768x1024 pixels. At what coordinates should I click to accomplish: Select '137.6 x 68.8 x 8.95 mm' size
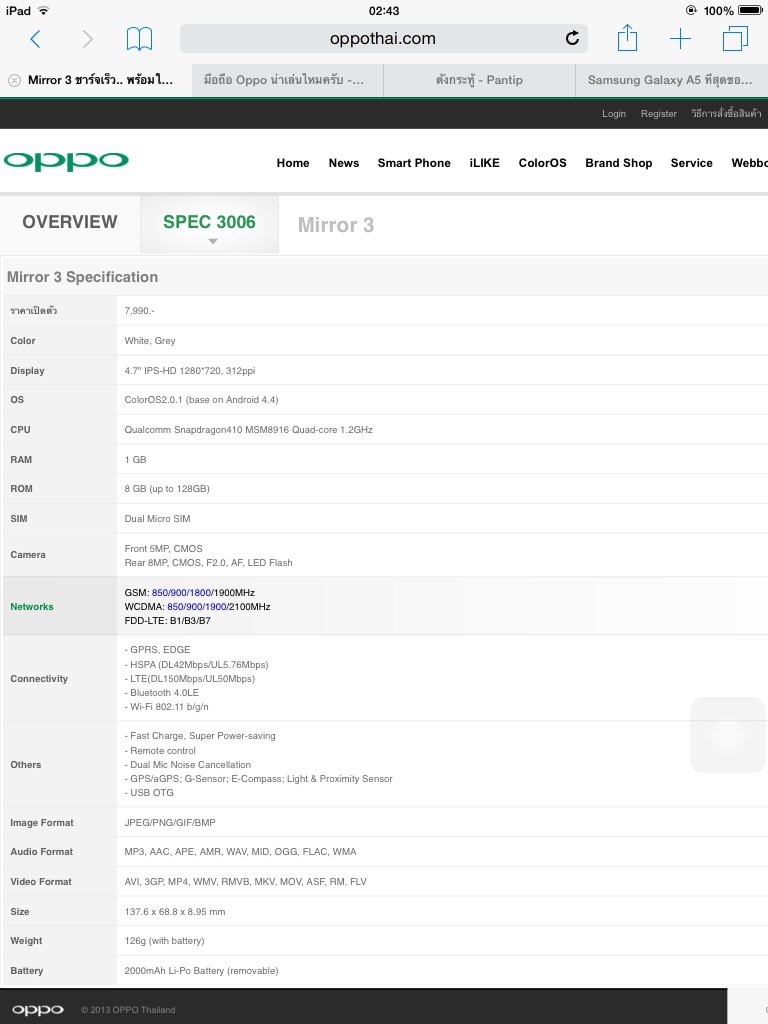(174, 912)
